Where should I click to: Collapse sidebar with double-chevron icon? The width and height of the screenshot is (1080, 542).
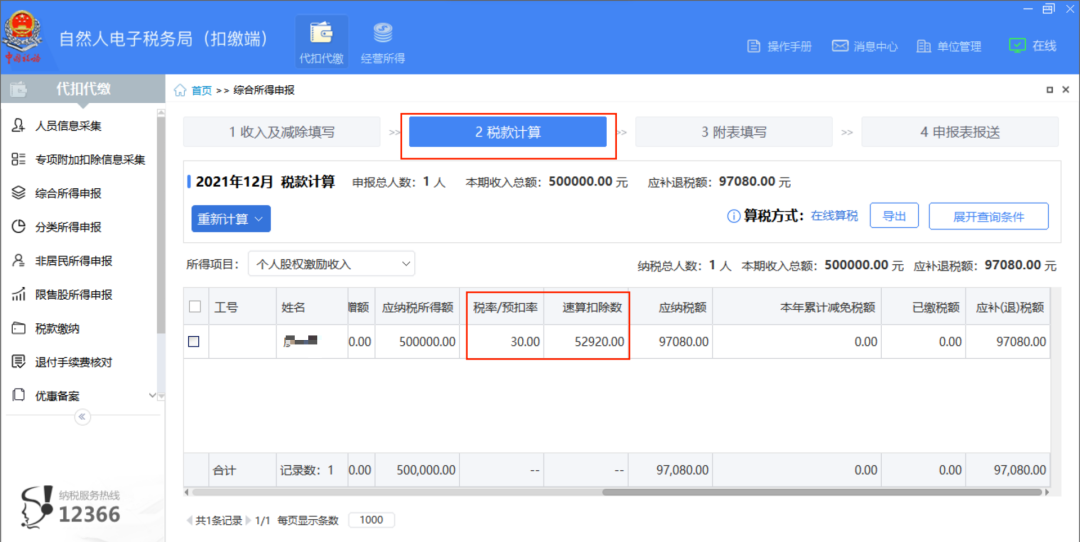(x=82, y=417)
